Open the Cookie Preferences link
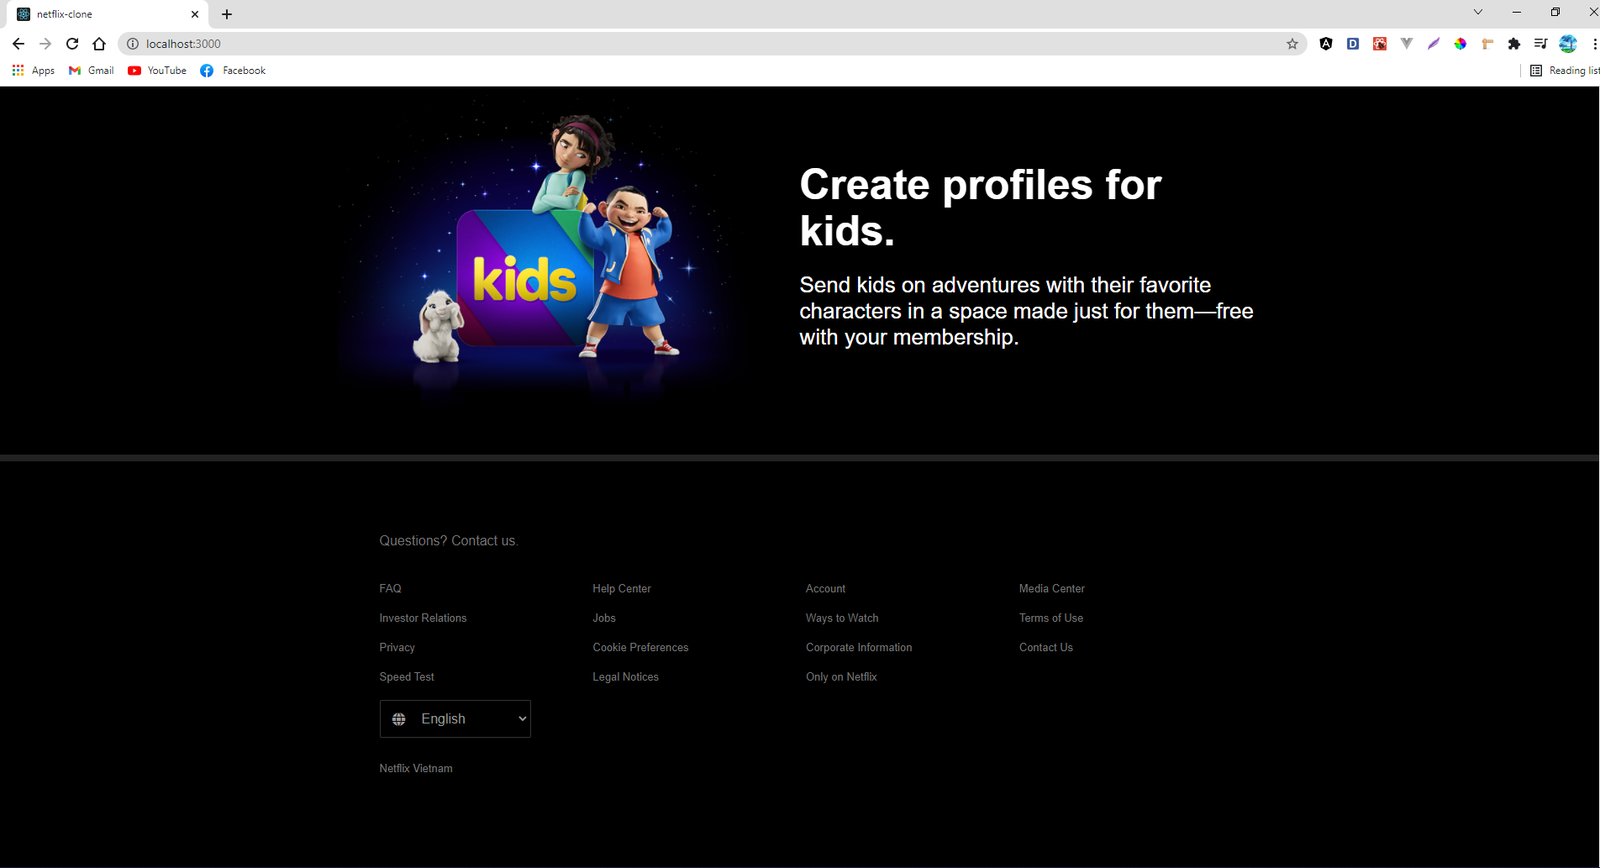Image resolution: width=1600 pixels, height=868 pixels. pos(641,648)
